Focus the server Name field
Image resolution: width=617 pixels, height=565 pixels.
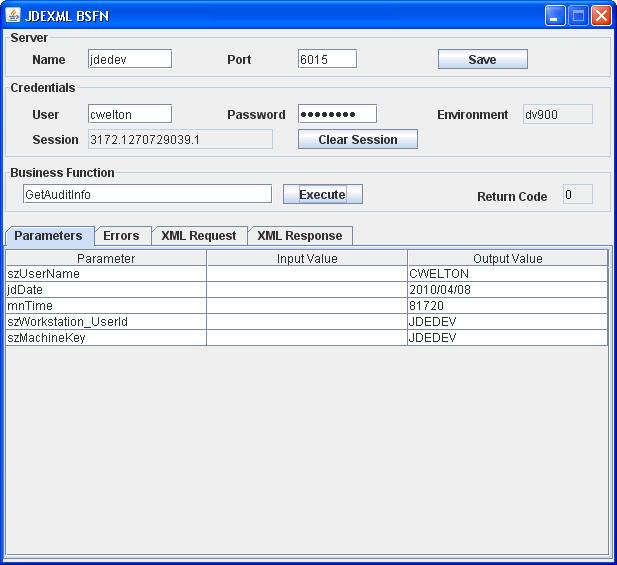(130, 60)
